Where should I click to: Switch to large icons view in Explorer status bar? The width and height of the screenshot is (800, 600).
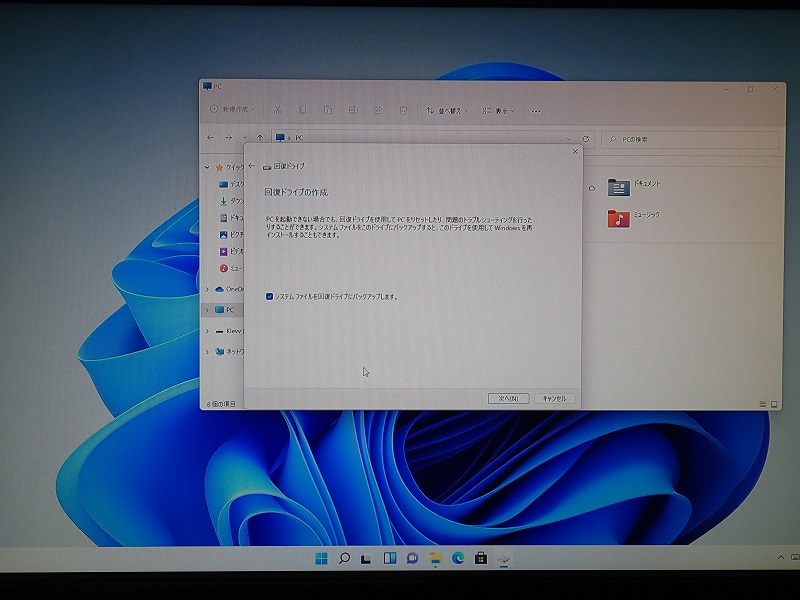point(774,404)
